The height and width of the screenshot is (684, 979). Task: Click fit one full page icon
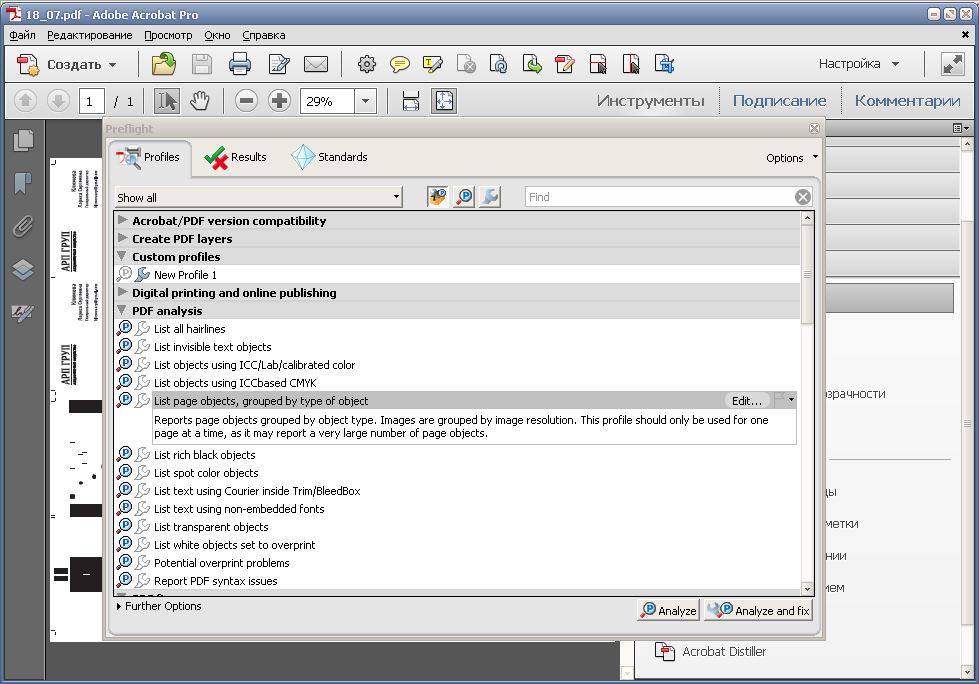click(x=444, y=101)
